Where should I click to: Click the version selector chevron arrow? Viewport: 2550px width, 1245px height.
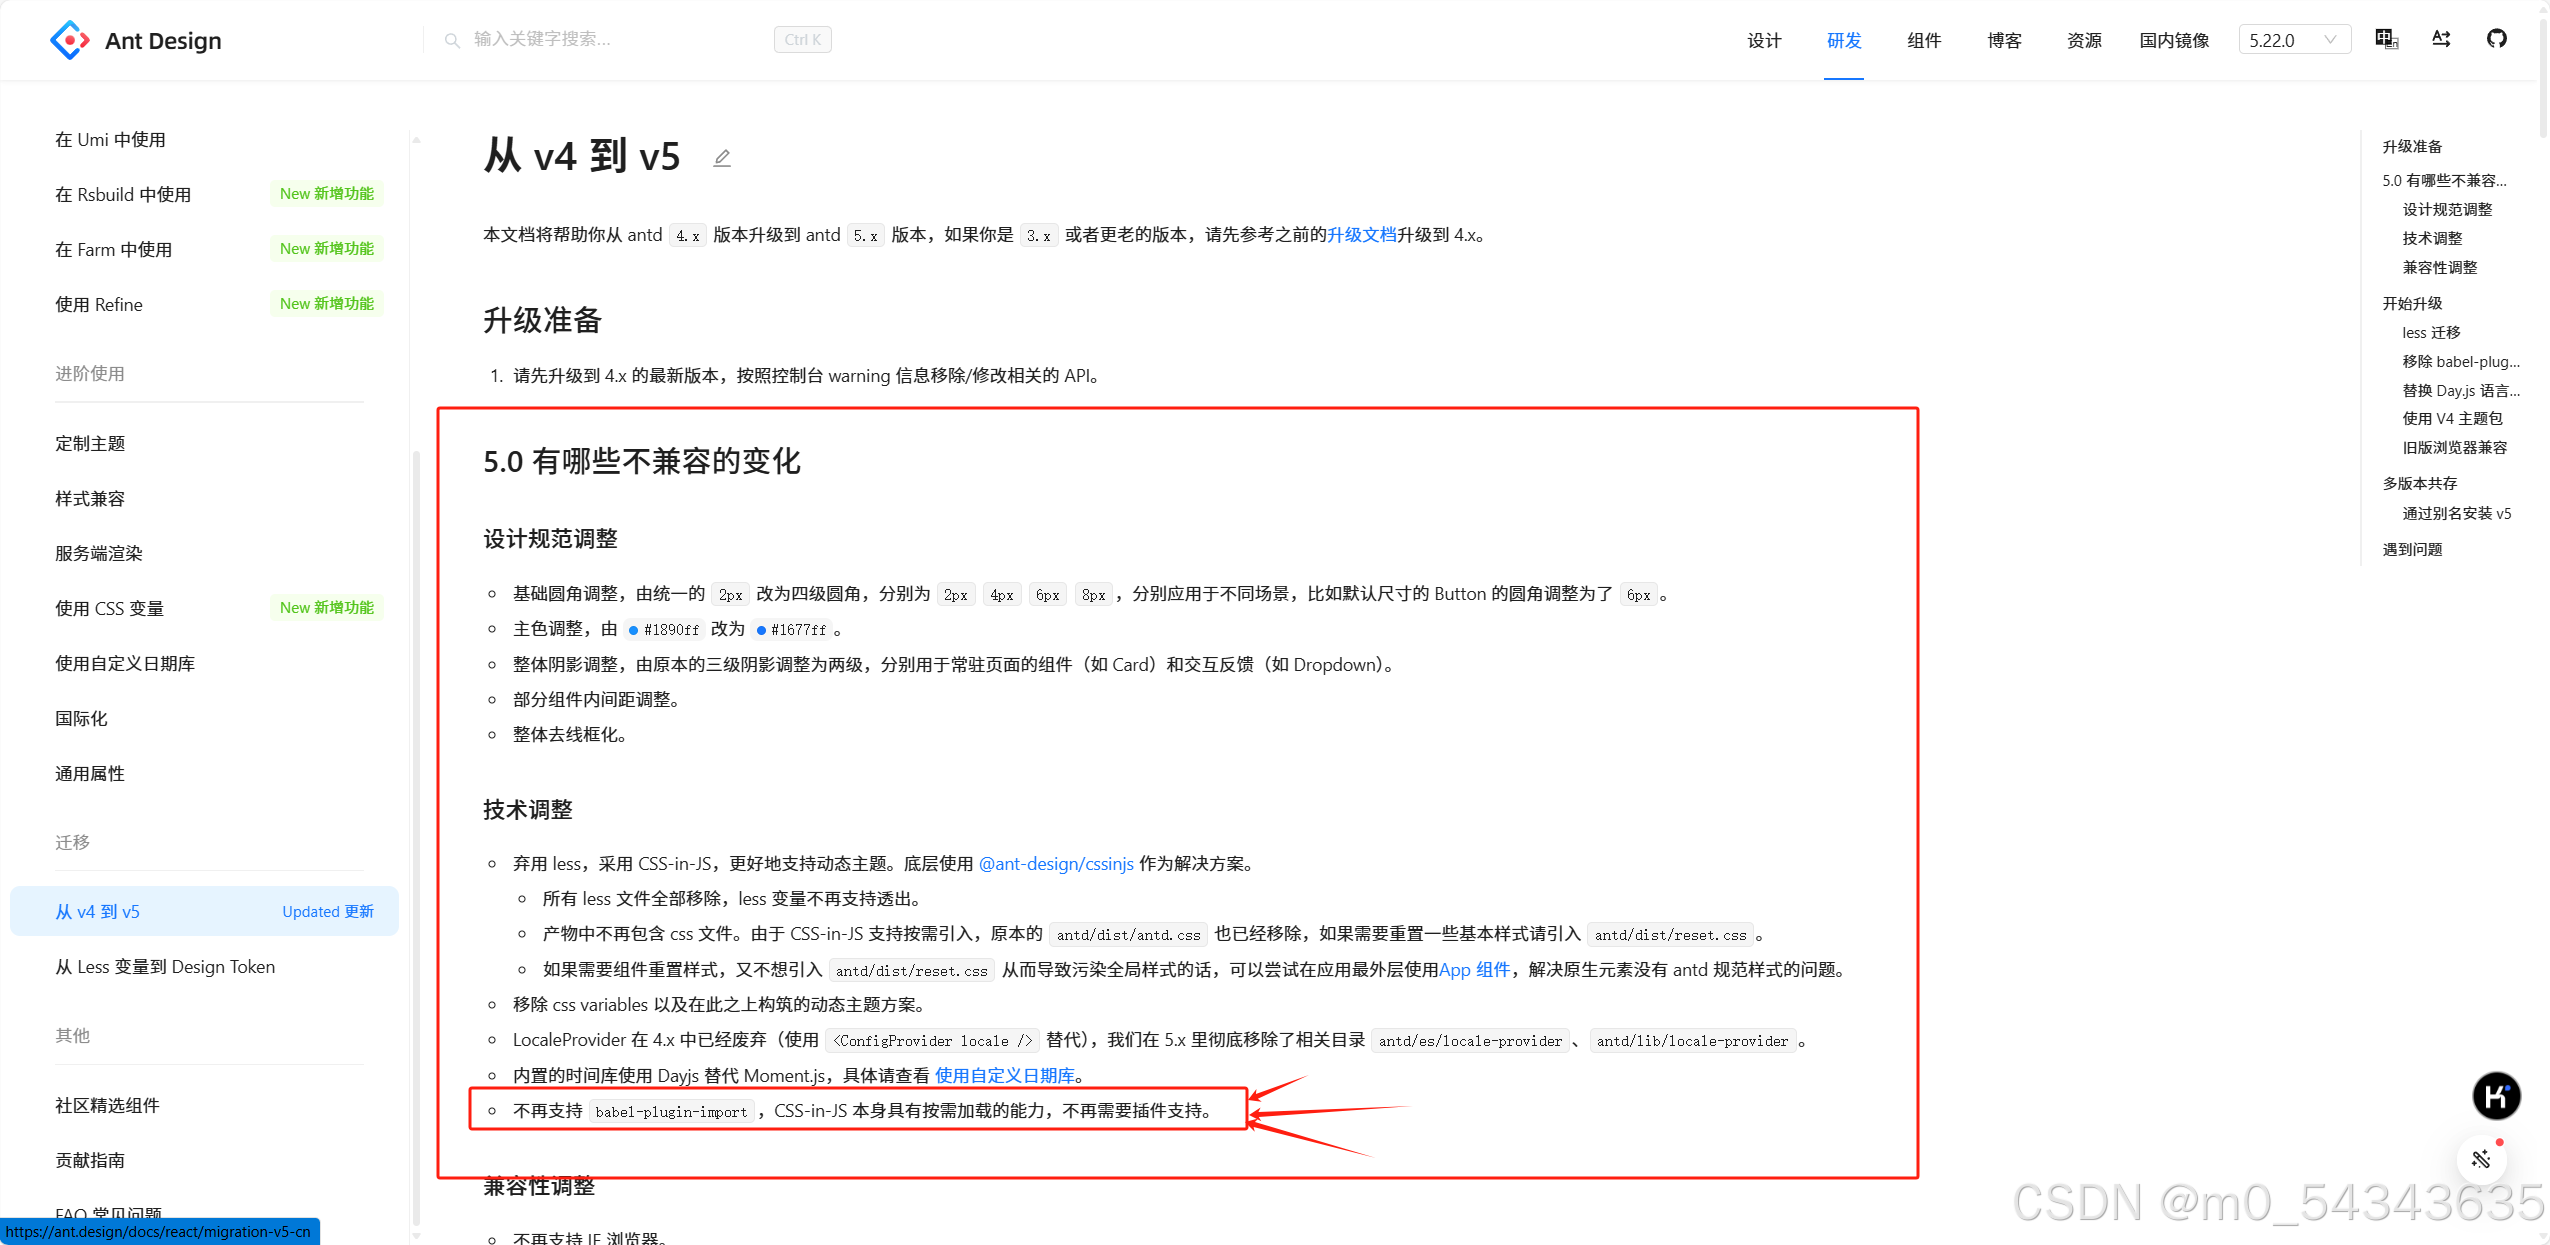click(2330, 40)
